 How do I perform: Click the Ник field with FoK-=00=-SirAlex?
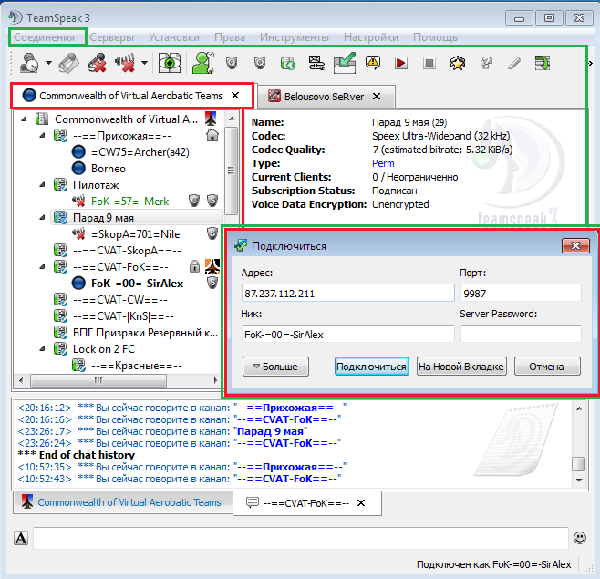point(348,334)
